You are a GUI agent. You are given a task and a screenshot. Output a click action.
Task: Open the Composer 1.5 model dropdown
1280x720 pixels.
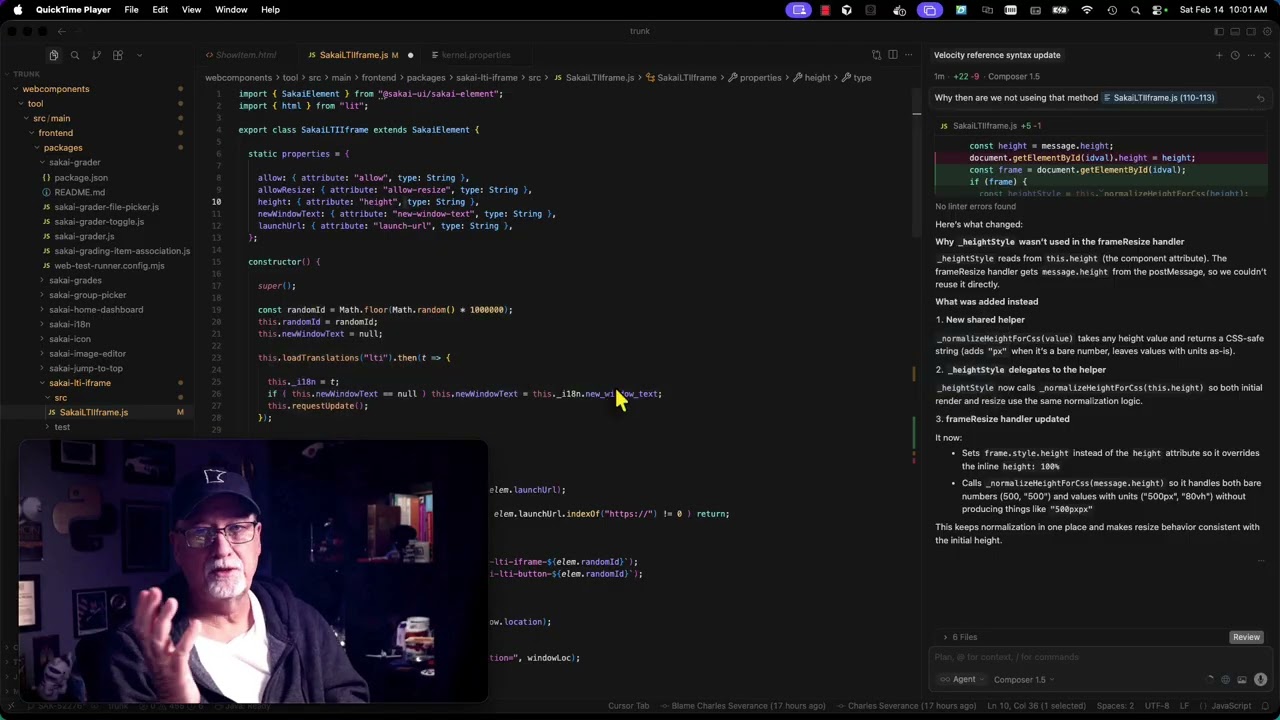[x=1024, y=680]
